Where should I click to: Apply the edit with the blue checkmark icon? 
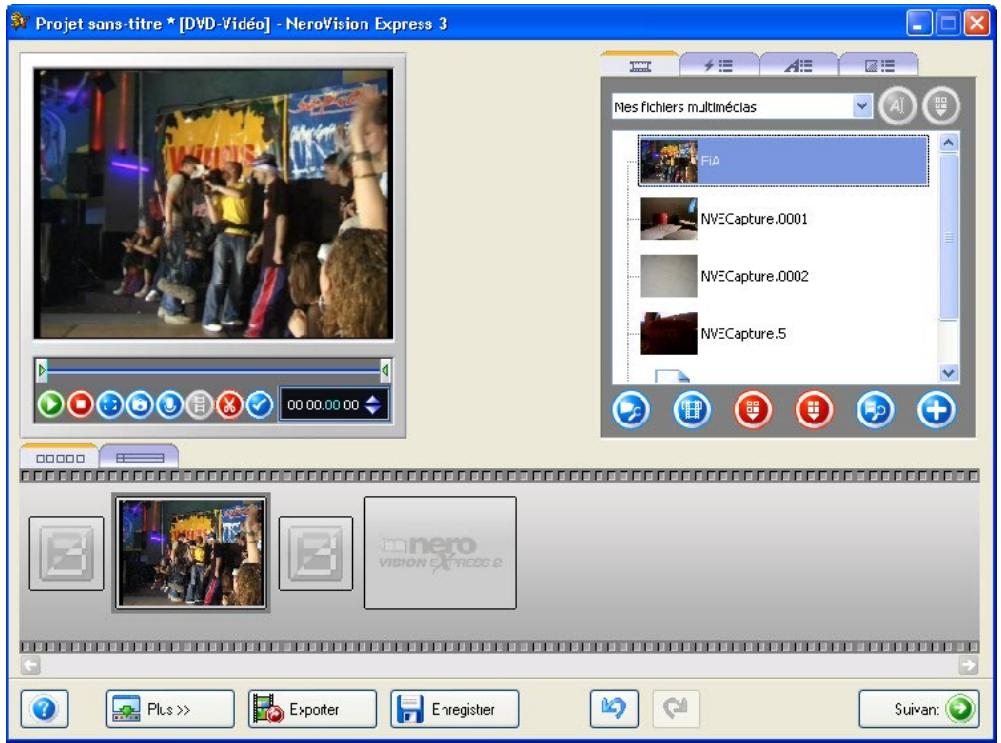(x=259, y=405)
